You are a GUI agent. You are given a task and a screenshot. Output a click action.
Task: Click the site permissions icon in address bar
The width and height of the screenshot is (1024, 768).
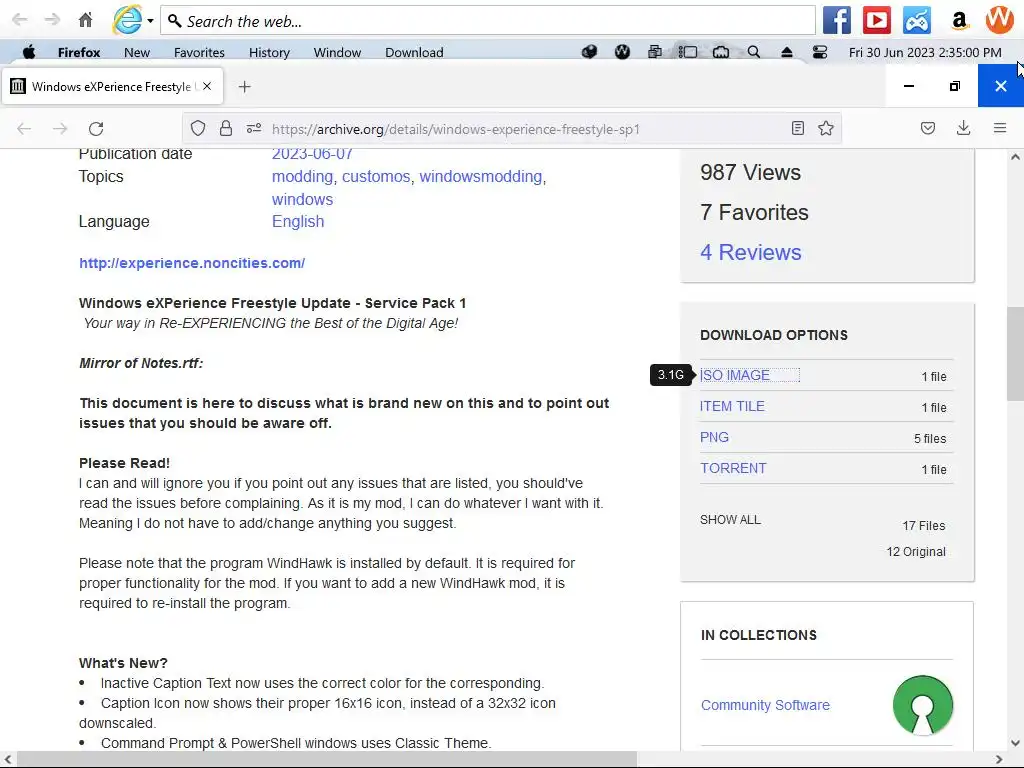(x=254, y=129)
